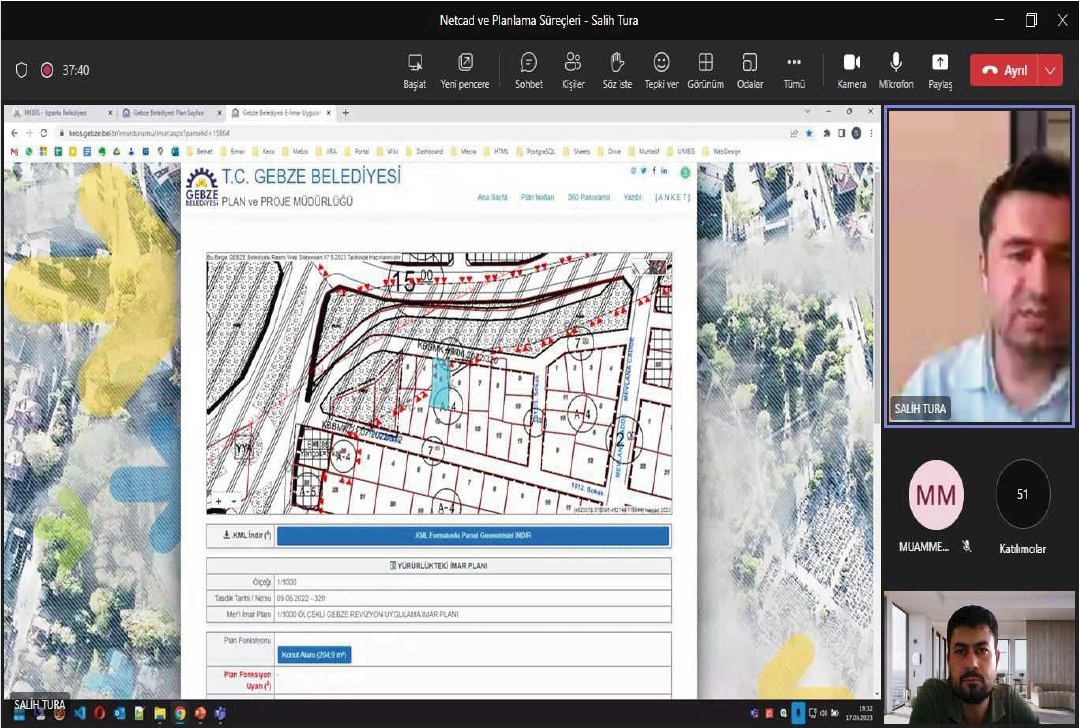Screen dimensions: 1080x728
Task: Open Plan Notları page
Action: 537,198
